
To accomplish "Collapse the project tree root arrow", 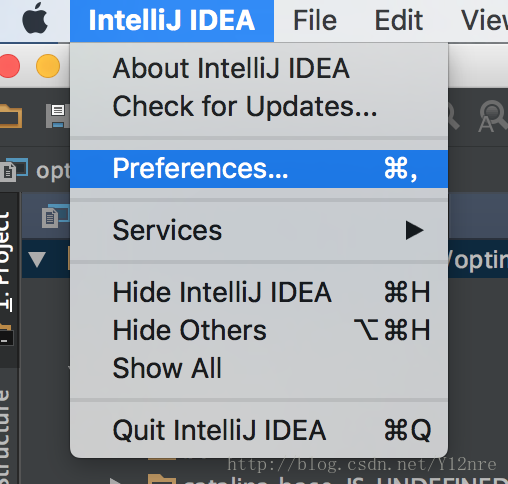I will click(x=37, y=259).
